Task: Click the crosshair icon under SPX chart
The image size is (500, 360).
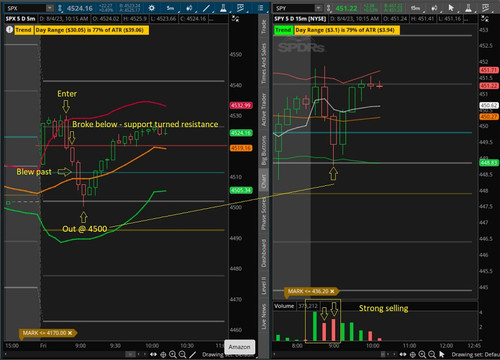Action: coord(163,354)
